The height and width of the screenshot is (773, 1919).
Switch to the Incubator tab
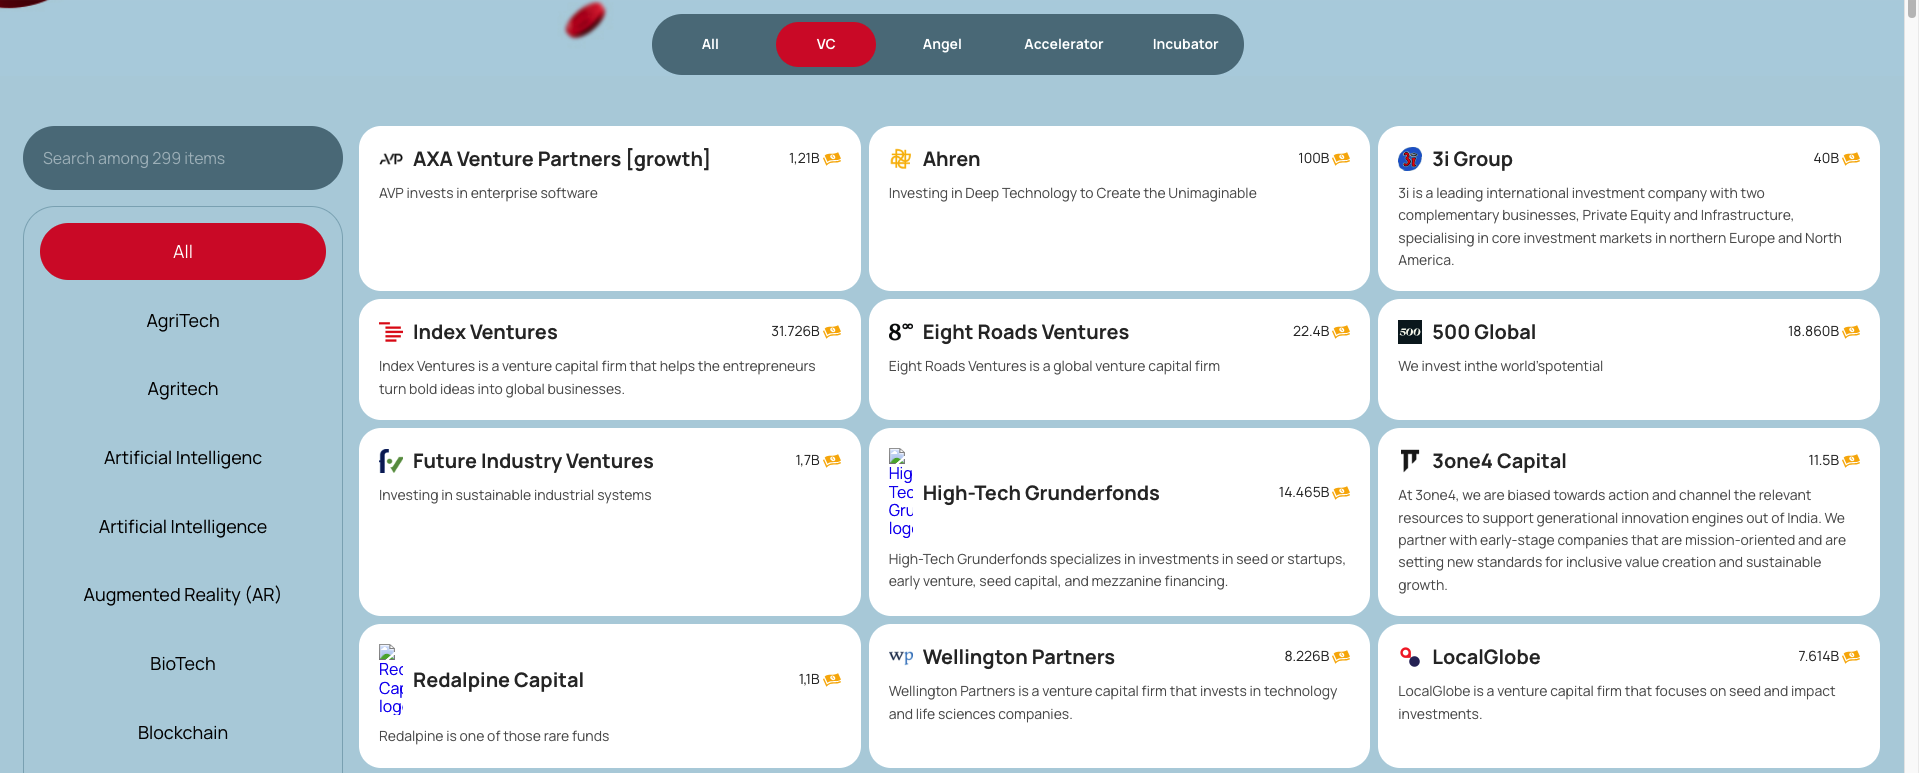coord(1185,44)
